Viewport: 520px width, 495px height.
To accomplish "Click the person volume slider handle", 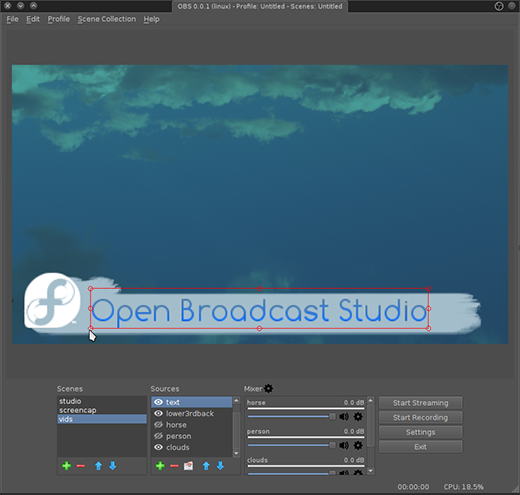I will [x=332, y=445].
